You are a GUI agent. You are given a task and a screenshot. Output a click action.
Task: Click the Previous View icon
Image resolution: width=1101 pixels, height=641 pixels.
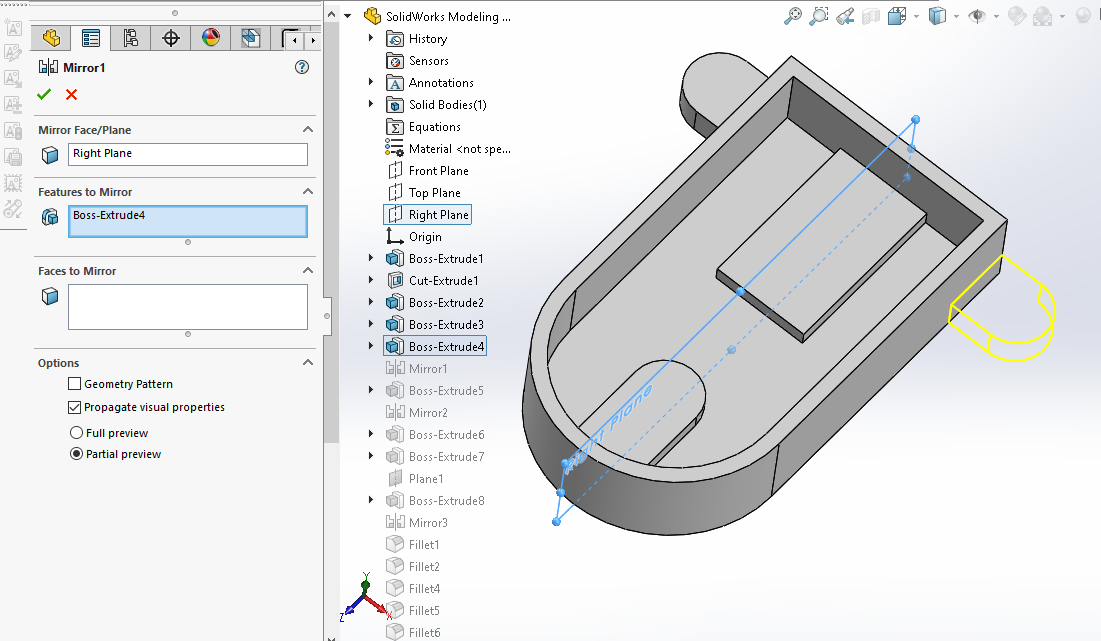tap(845, 16)
